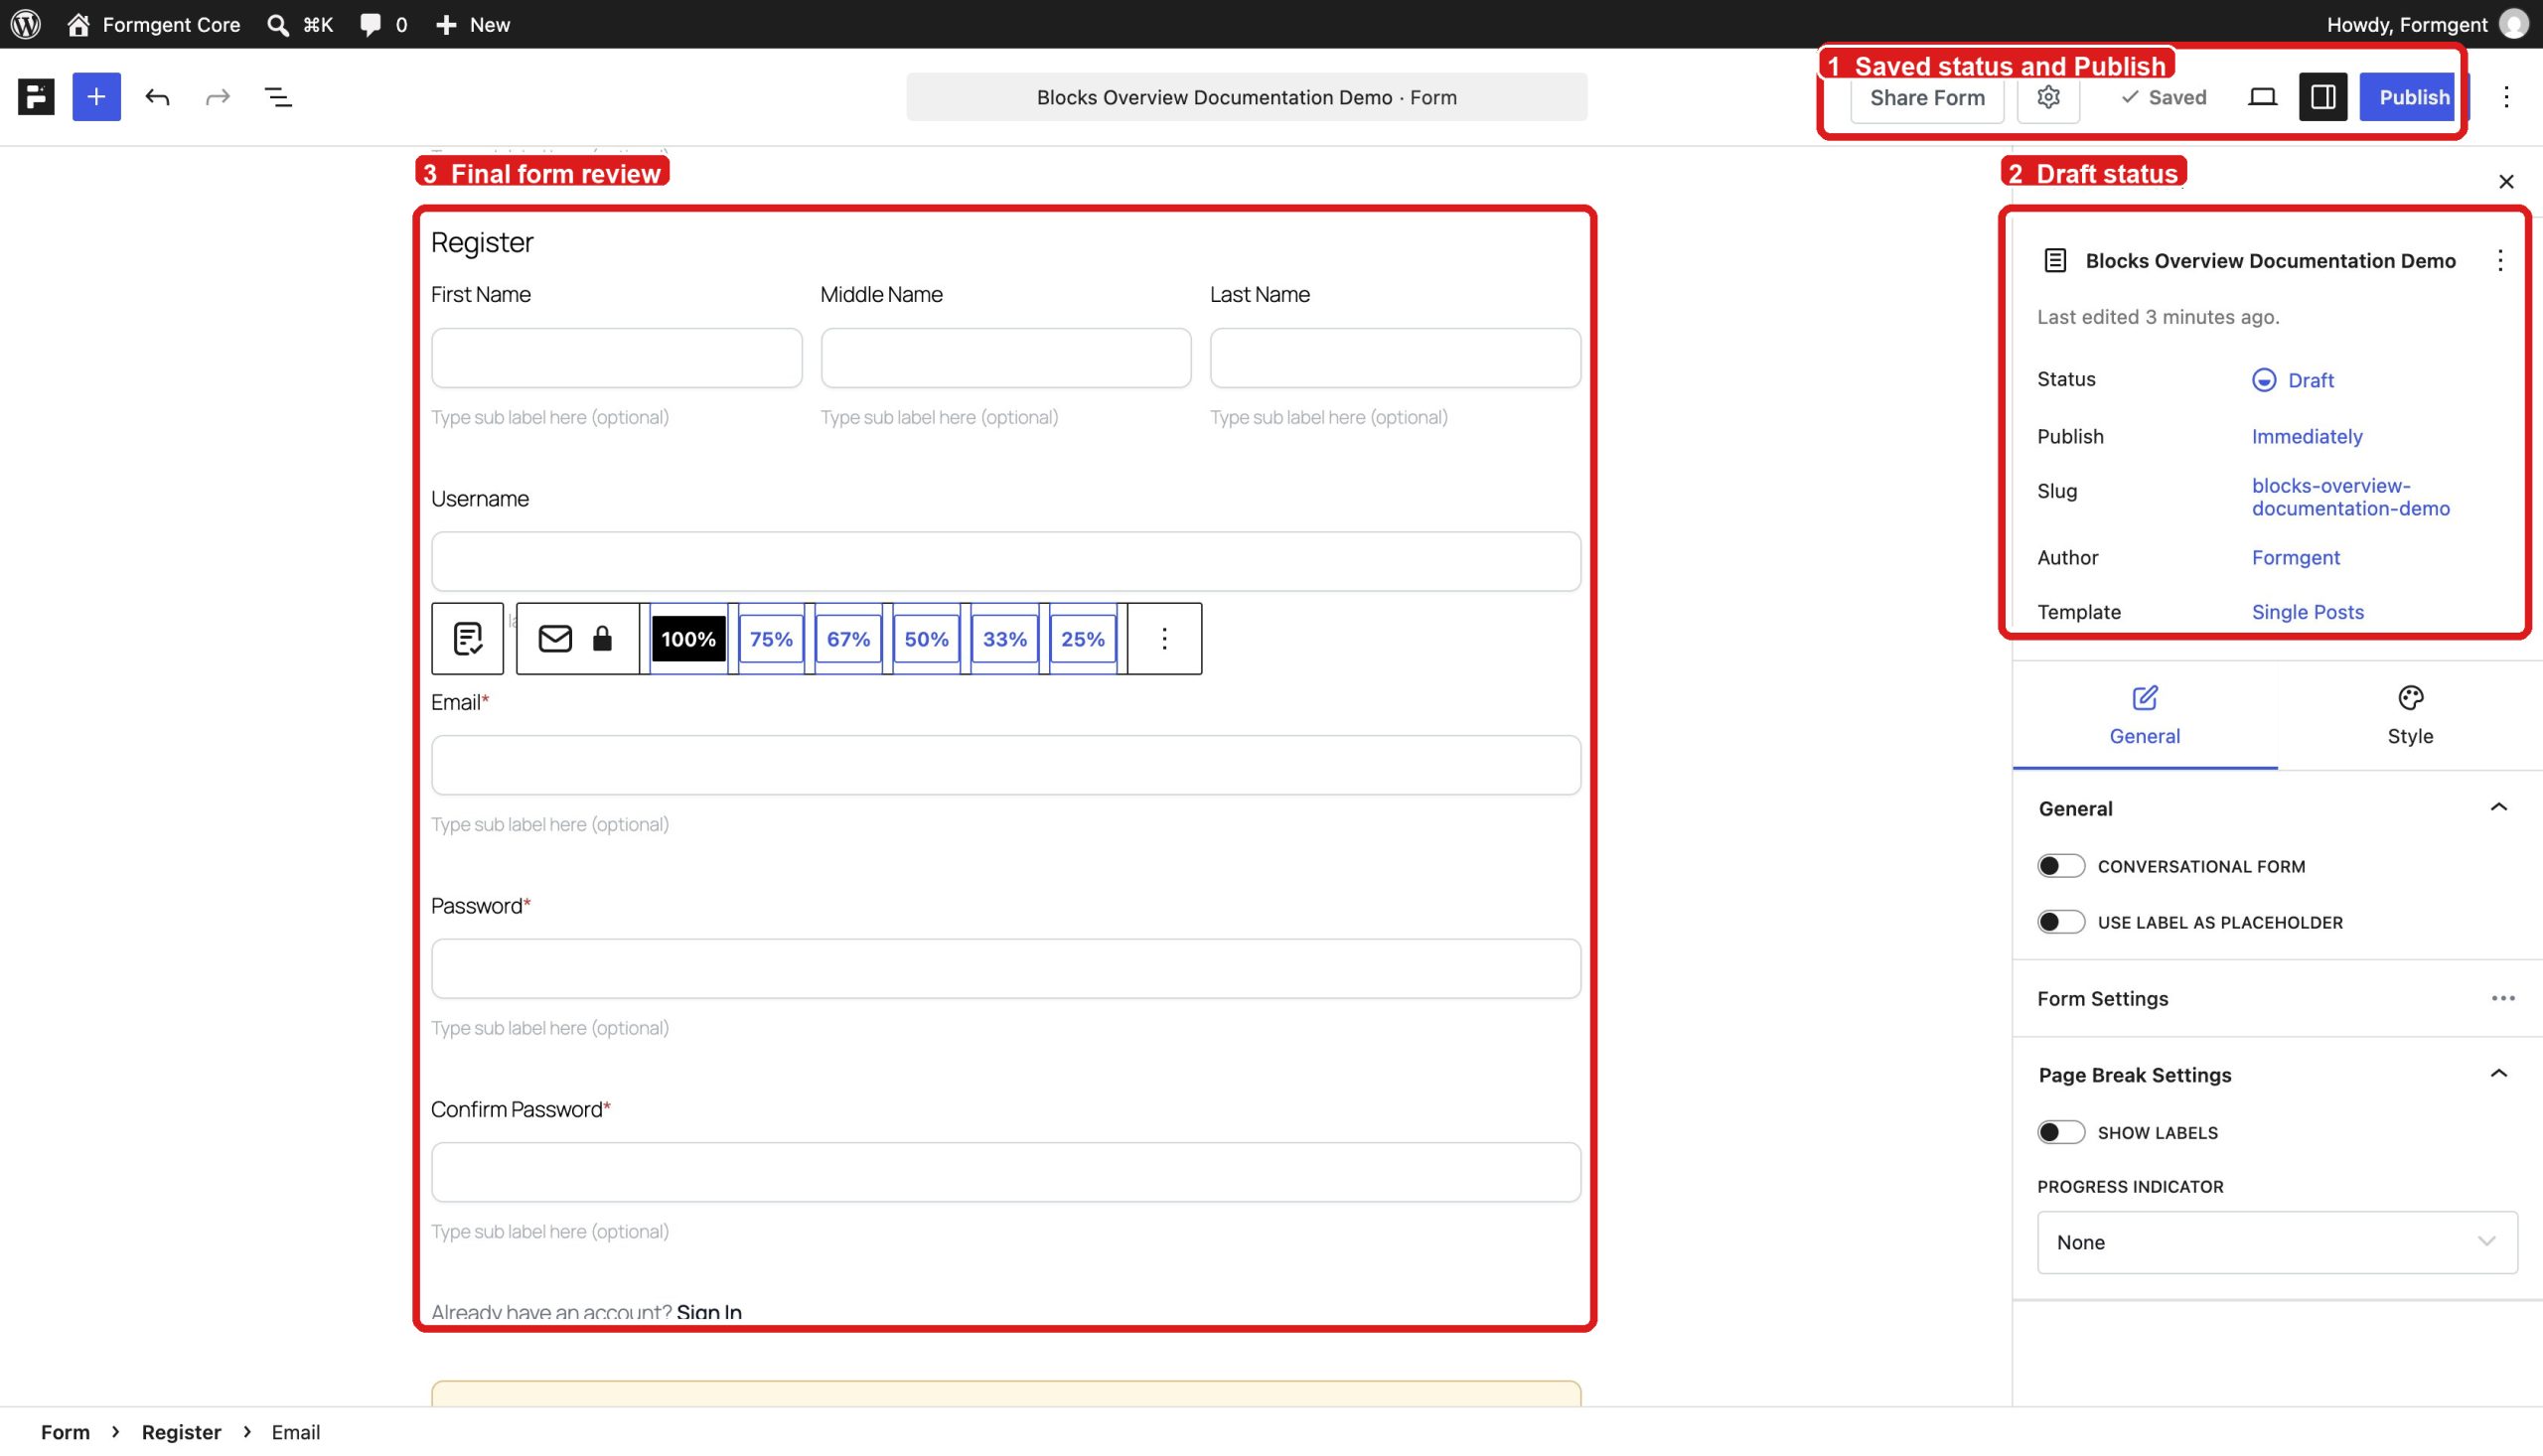Screen dimensions: 2543x1456
Task: Click the Email input field
Action: coord(1005,765)
